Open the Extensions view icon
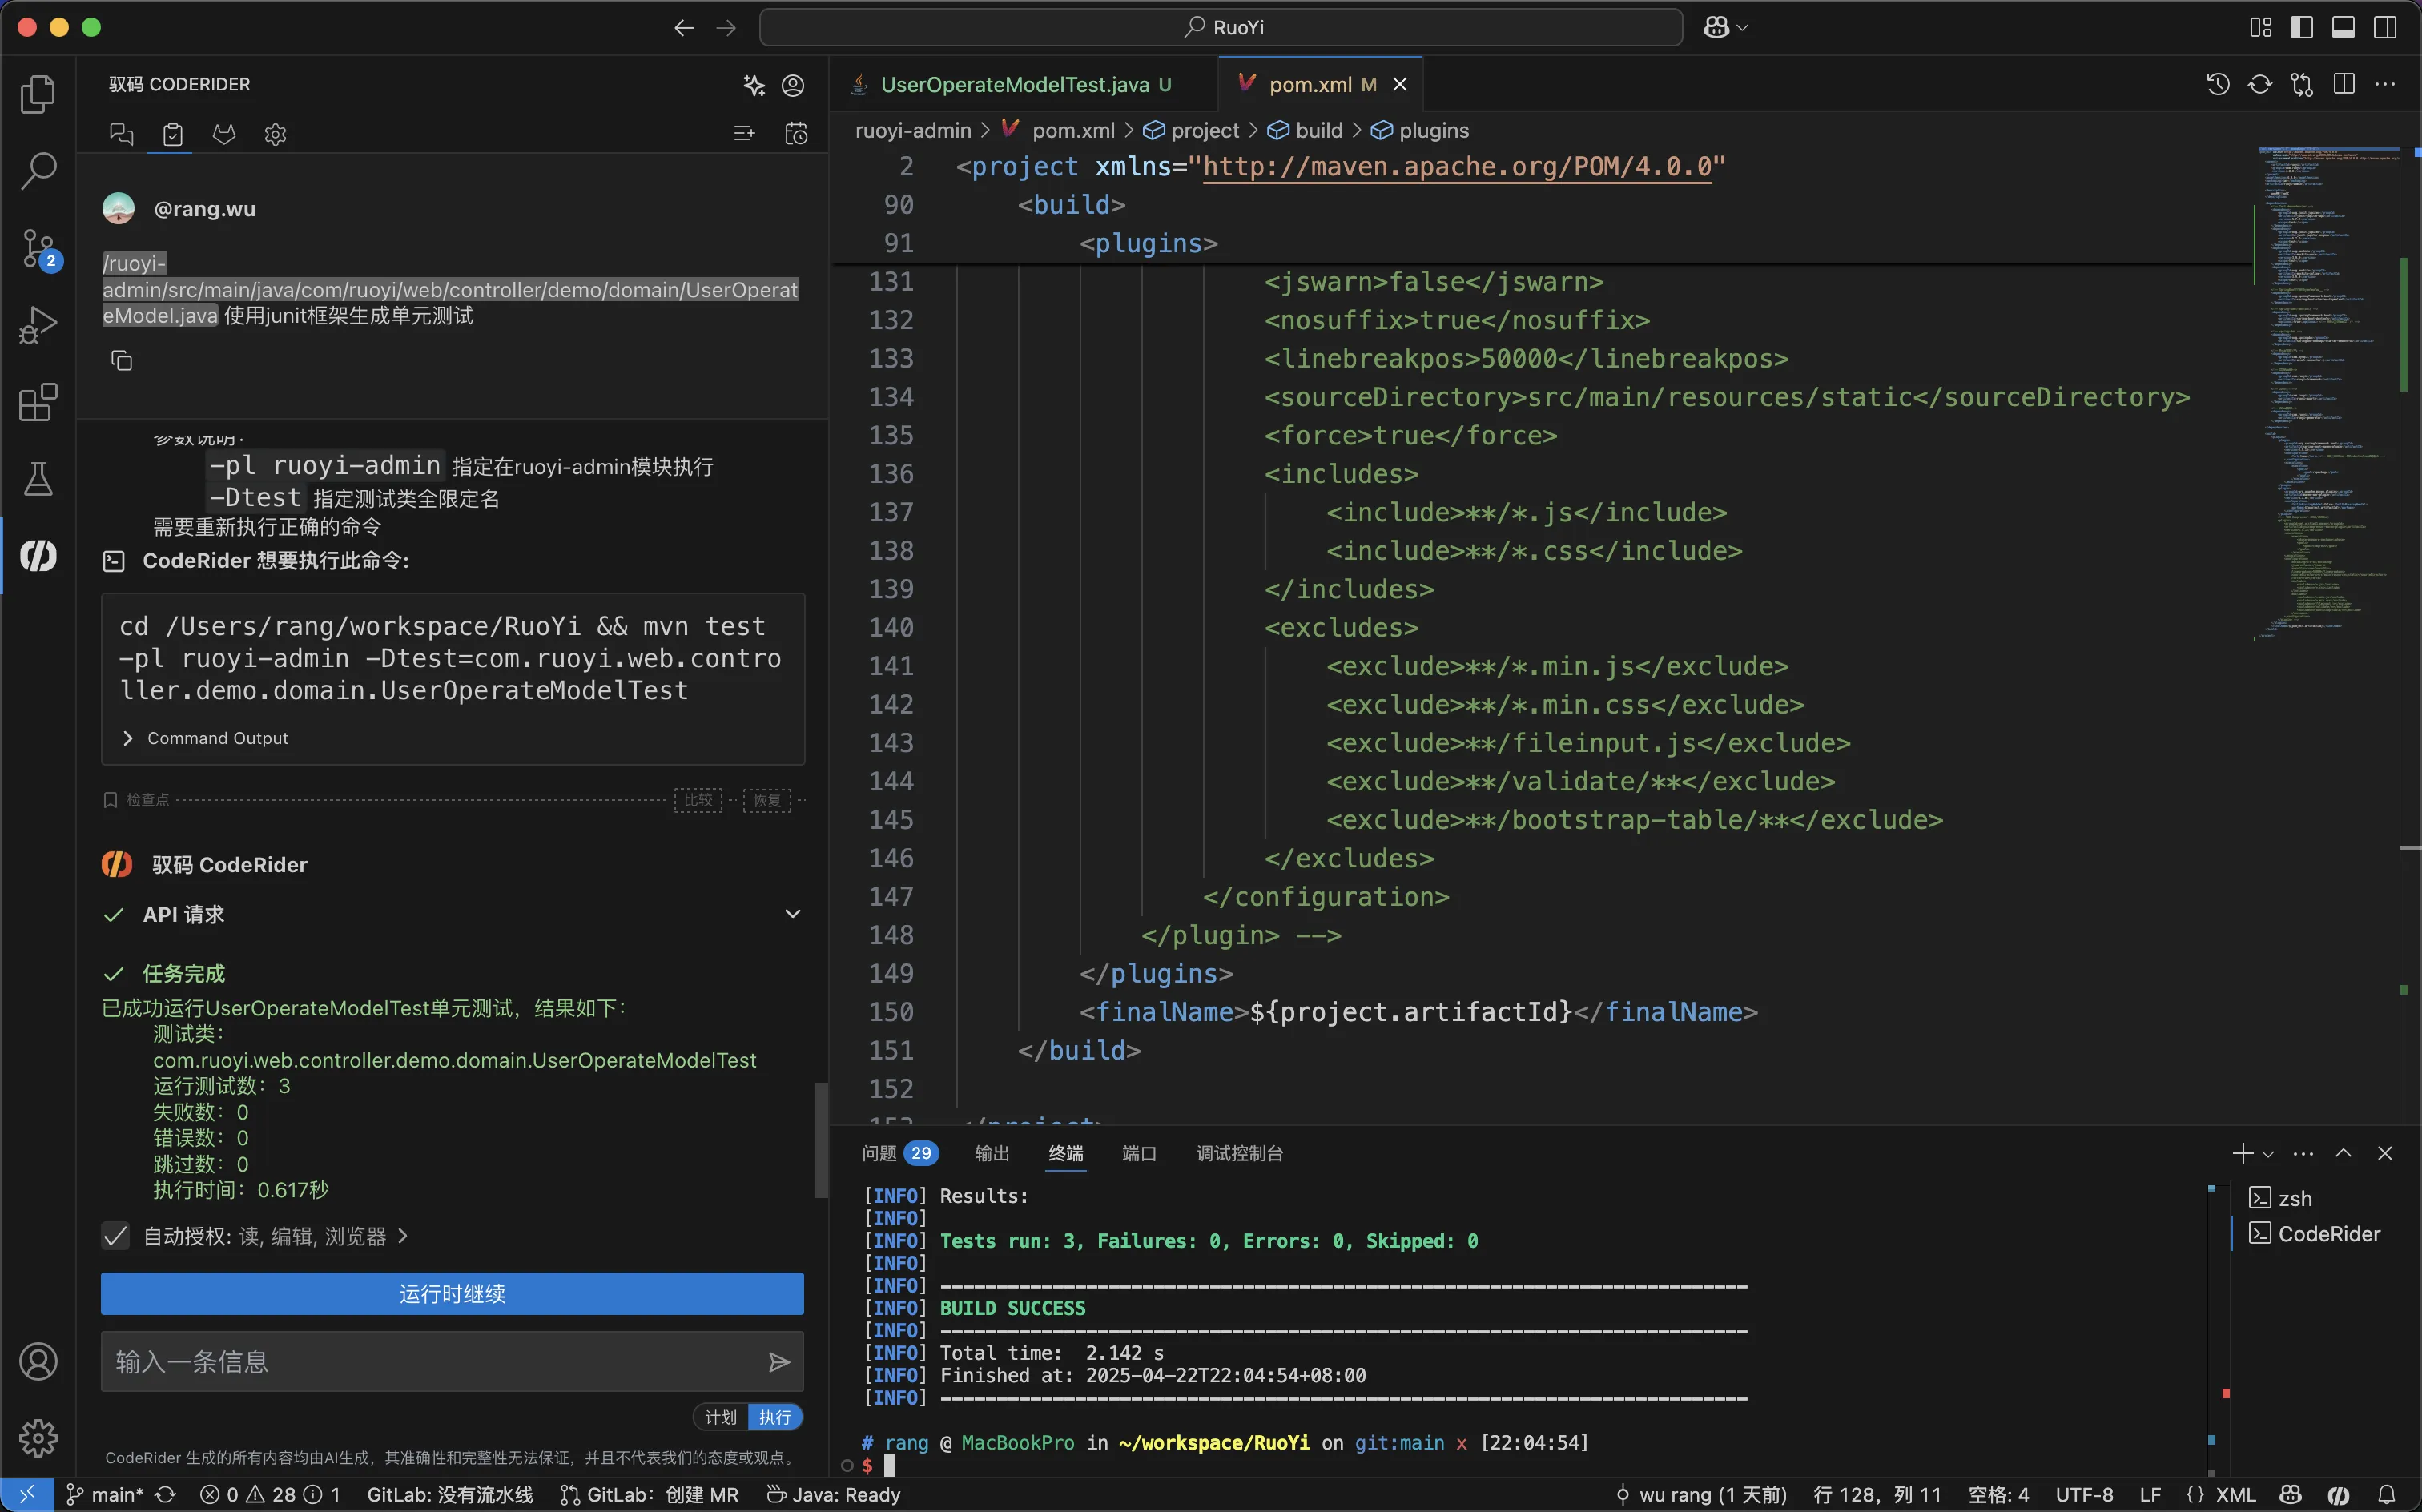Screen dimensions: 2422x1512 38,403
